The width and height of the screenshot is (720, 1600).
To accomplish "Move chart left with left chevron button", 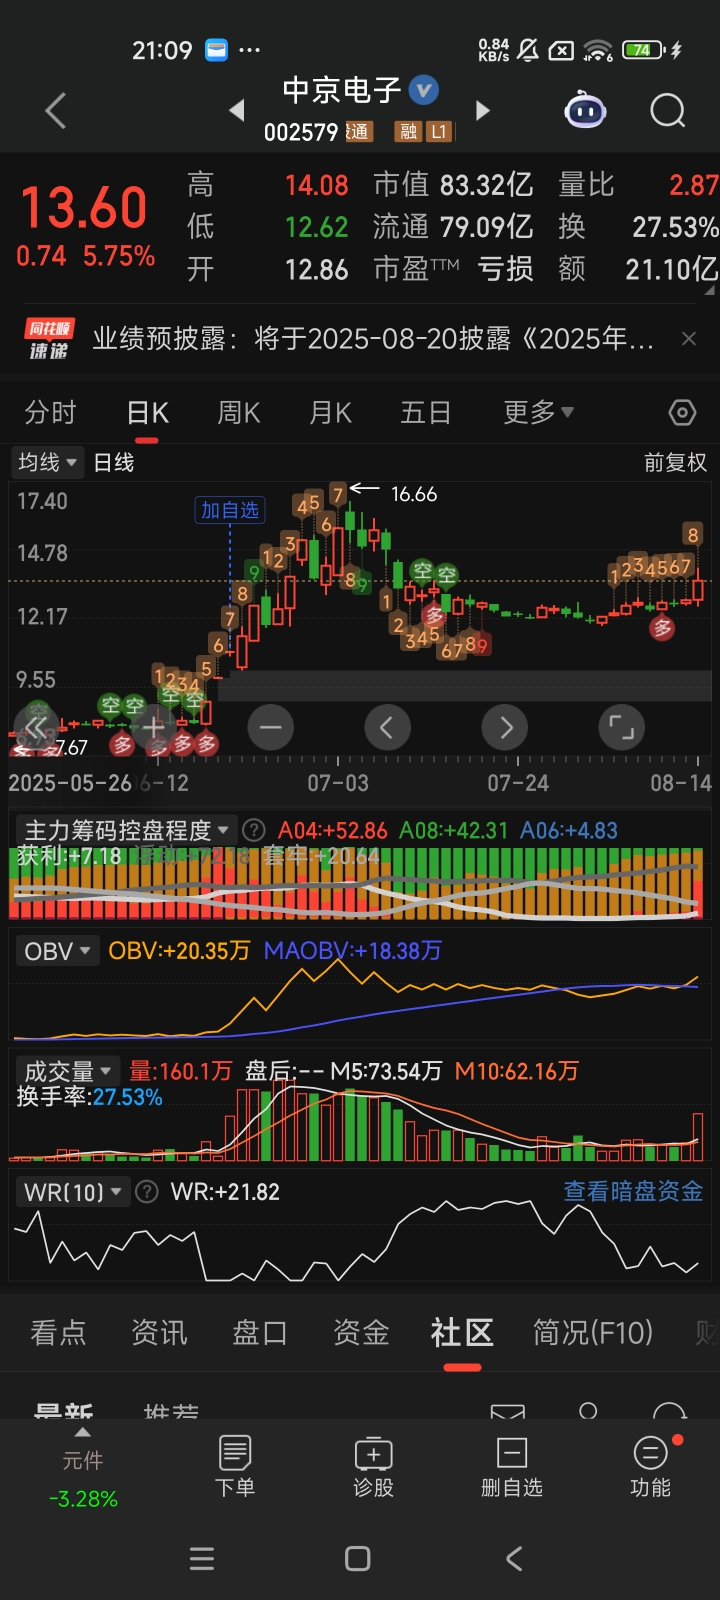I will (387, 727).
